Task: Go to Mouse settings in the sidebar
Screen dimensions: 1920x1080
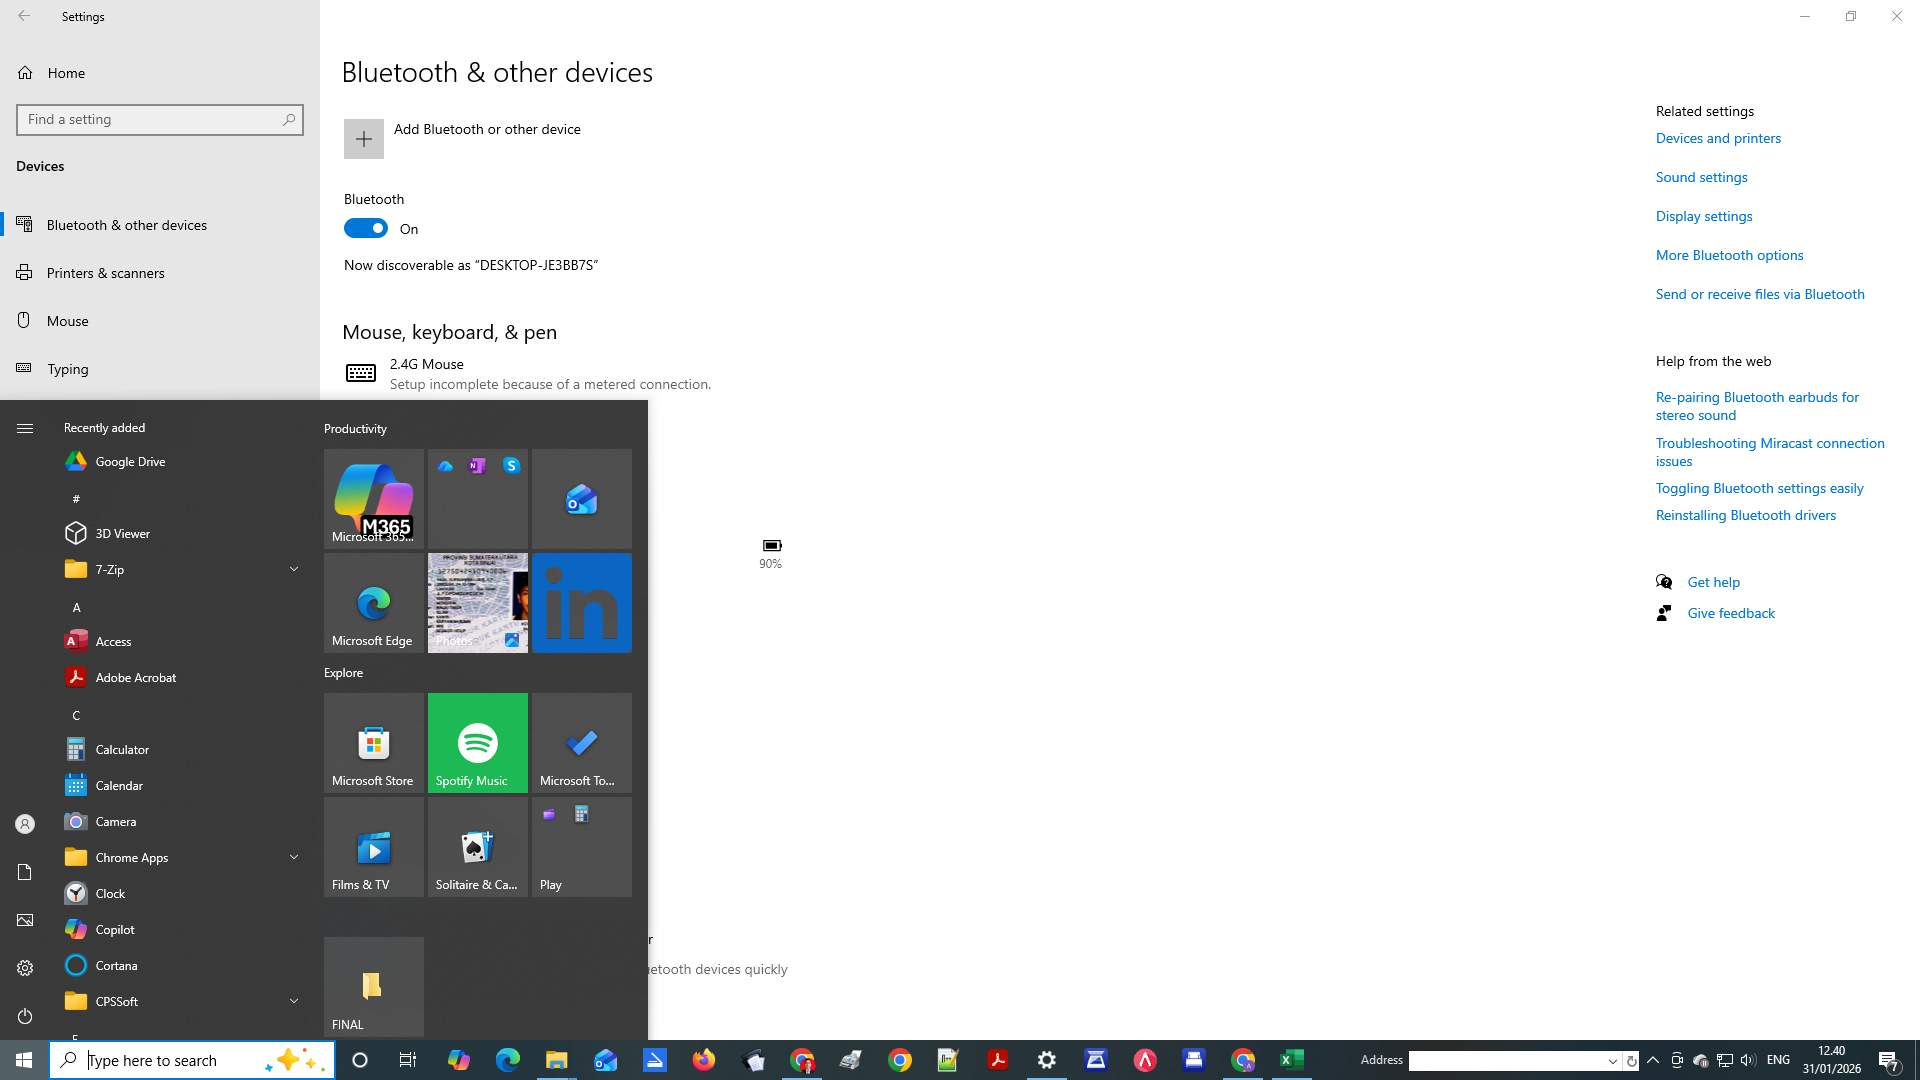Action: [x=68, y=320]
